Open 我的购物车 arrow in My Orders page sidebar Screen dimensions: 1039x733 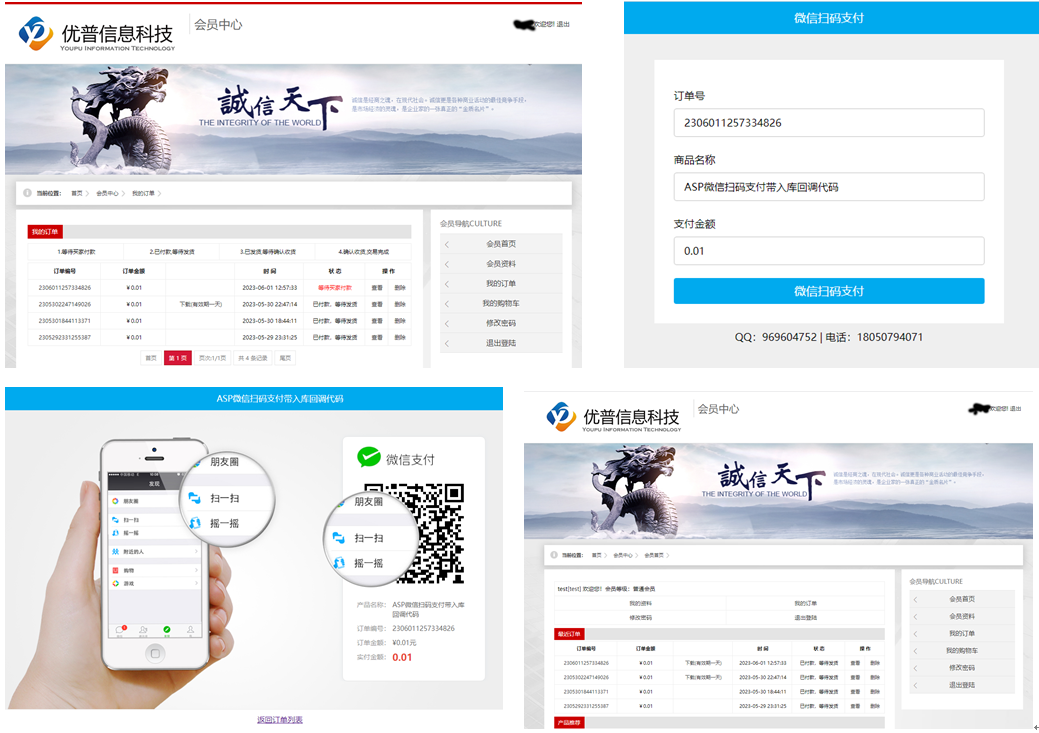(447, 304)
